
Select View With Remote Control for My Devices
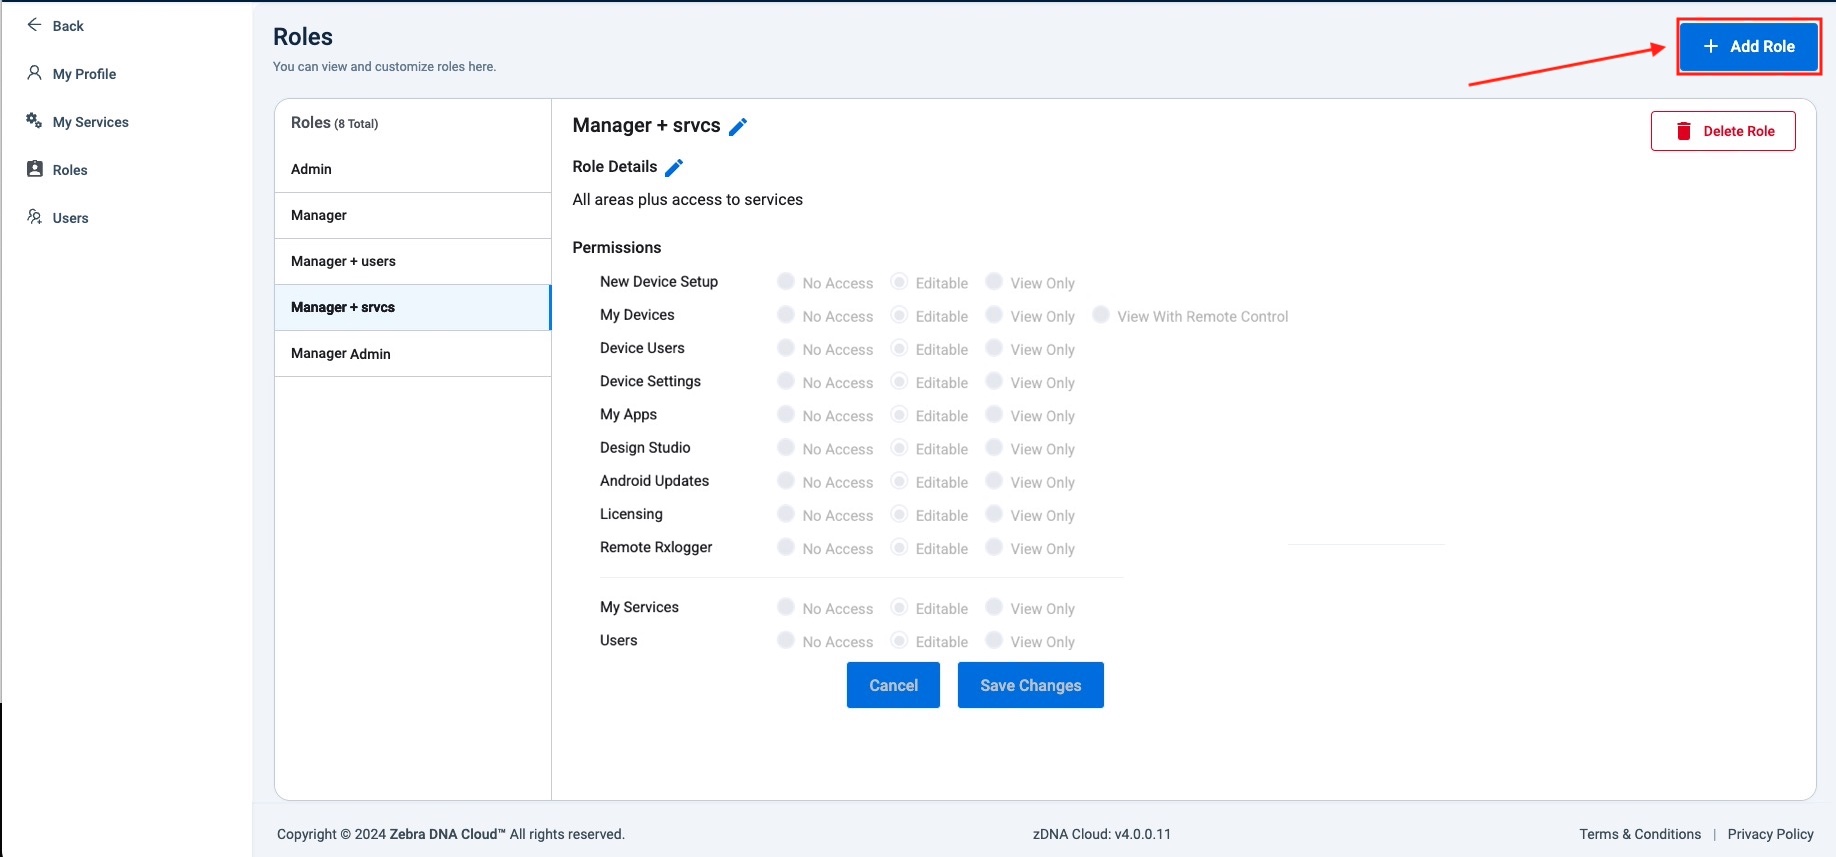pos(1101,315)
